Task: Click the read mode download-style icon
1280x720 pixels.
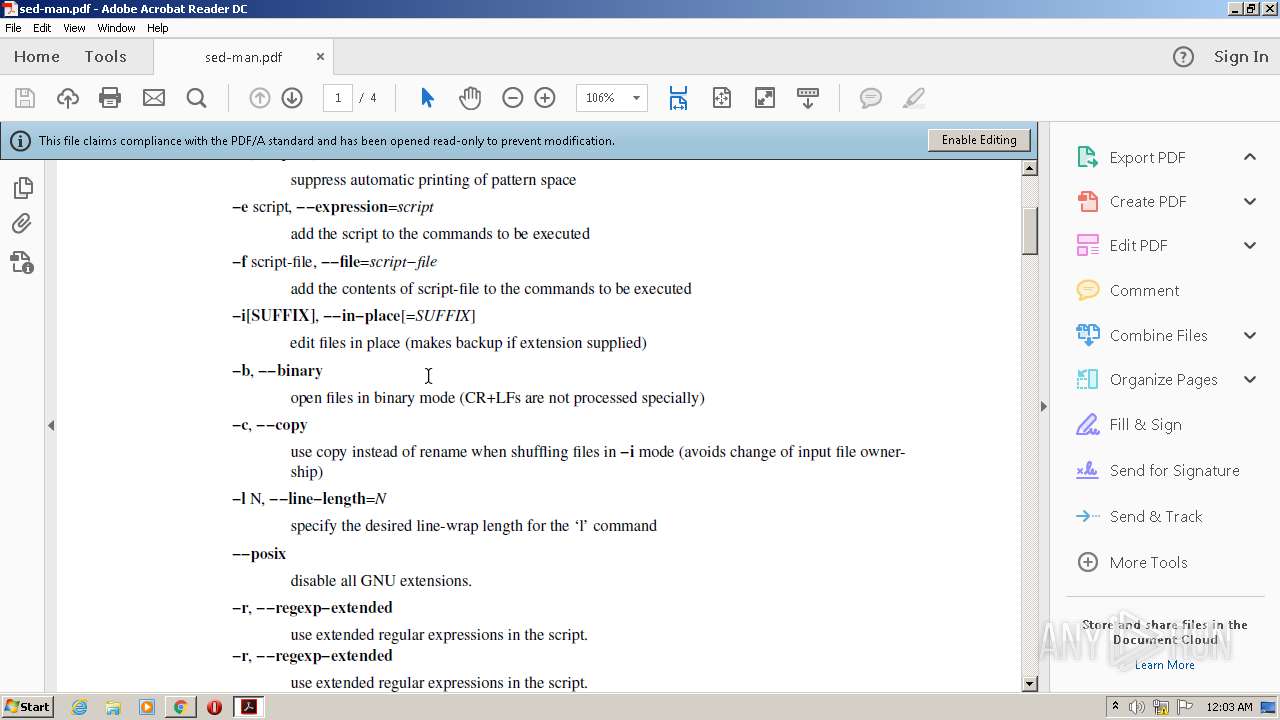Action: (x=808, y=98)
